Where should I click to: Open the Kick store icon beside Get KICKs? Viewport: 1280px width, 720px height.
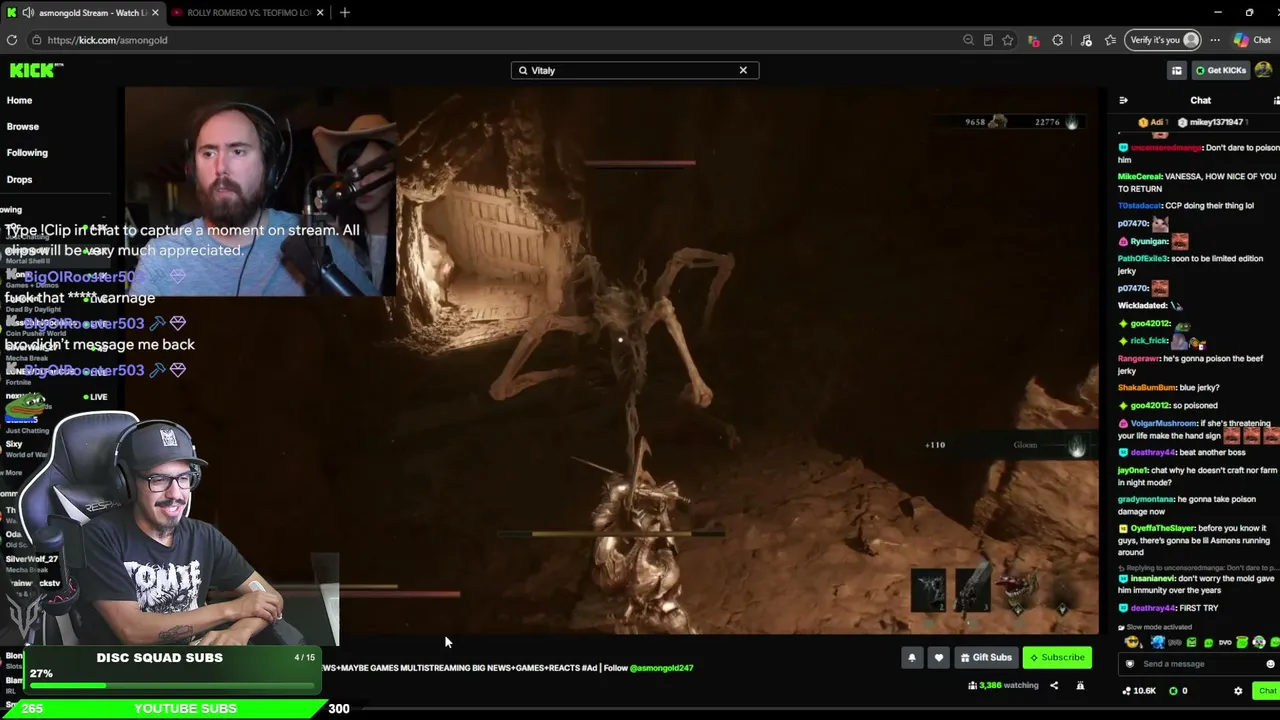(x=1177, y=70)
